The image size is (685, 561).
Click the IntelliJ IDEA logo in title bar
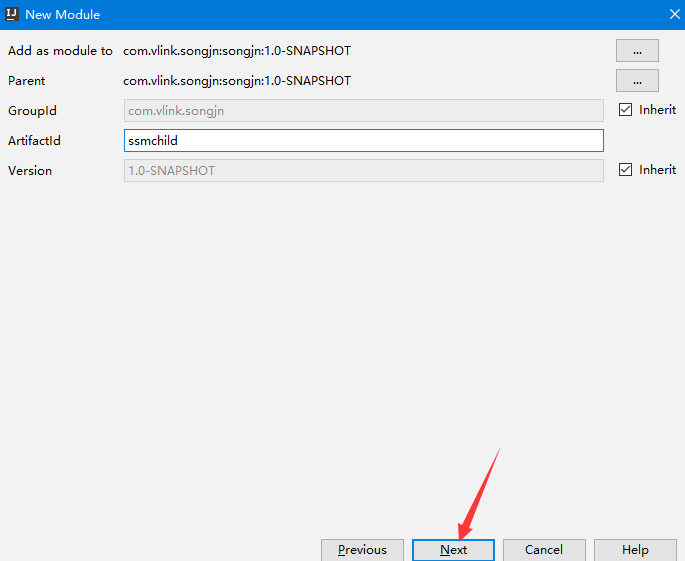coord(11,14)
